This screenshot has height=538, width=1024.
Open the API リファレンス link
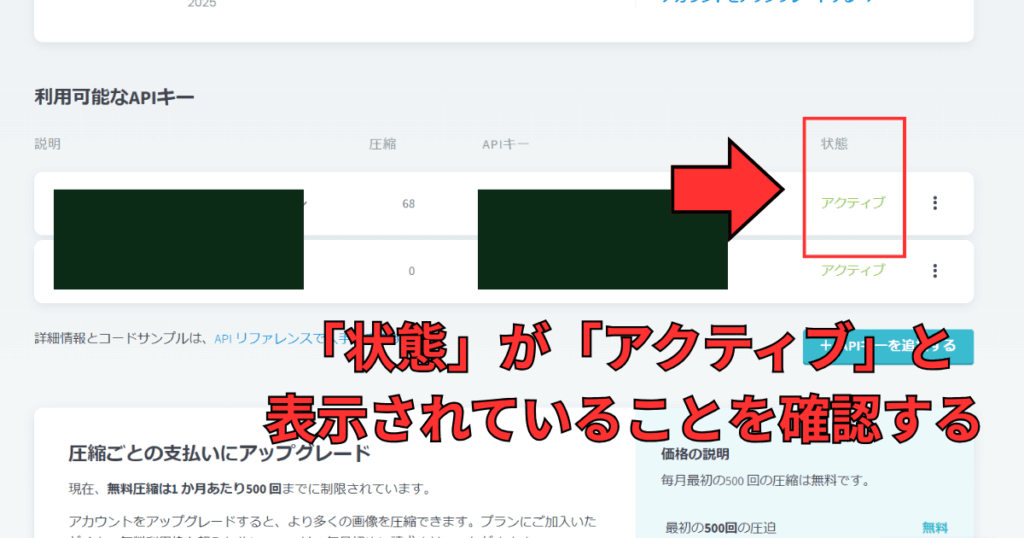click(270, 339)
